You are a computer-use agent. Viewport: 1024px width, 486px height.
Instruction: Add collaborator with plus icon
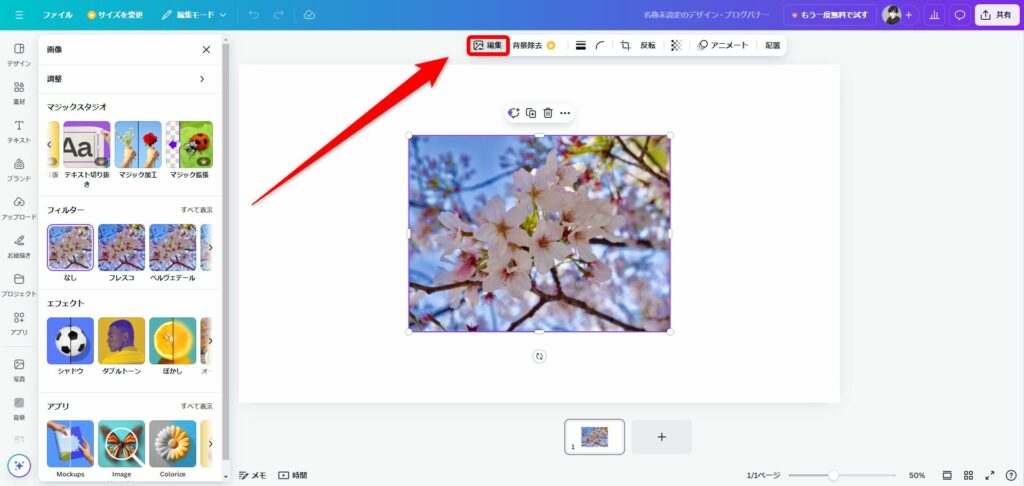(908, 14)
